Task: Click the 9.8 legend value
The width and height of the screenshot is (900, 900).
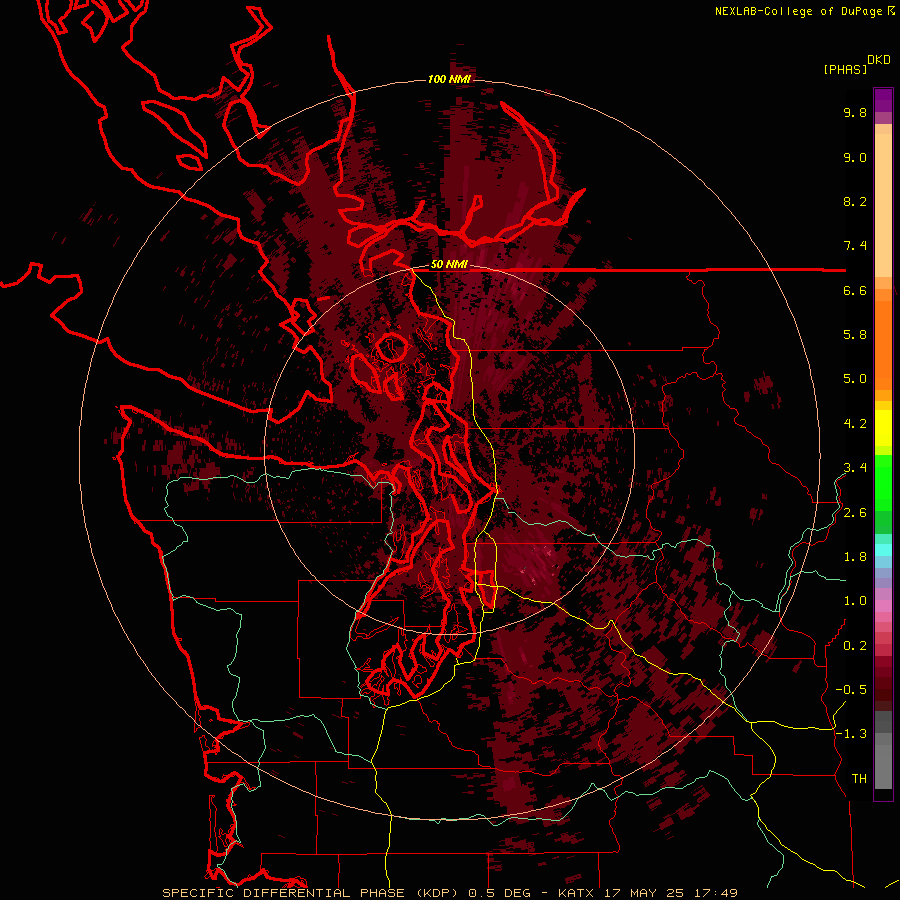Action: (855, 113)
